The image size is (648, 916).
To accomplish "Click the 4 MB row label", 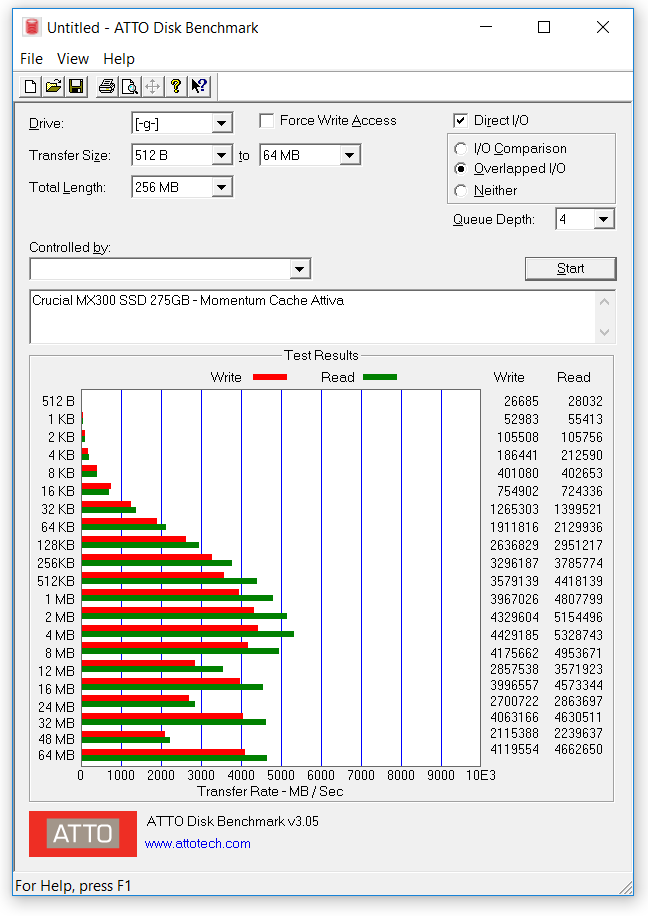I will (x=61, y=636).
